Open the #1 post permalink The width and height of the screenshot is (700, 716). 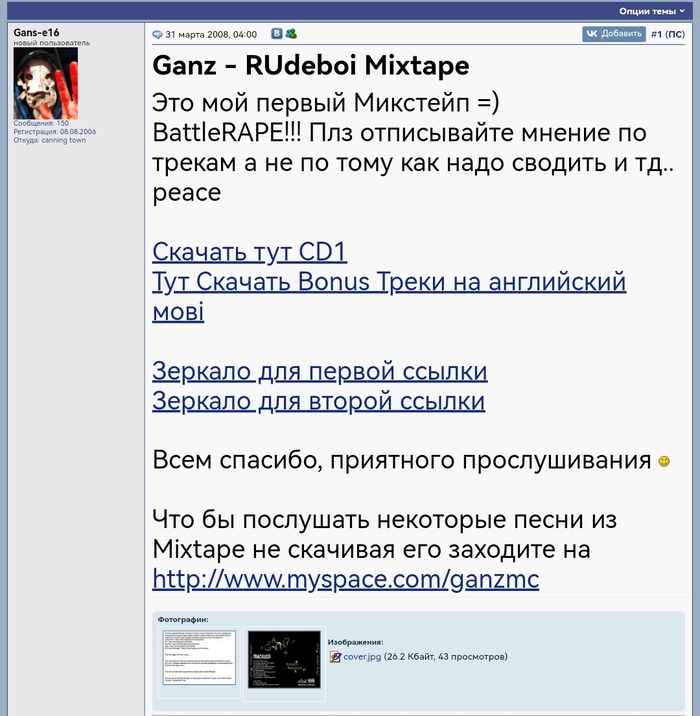click(x=656, y=34)
